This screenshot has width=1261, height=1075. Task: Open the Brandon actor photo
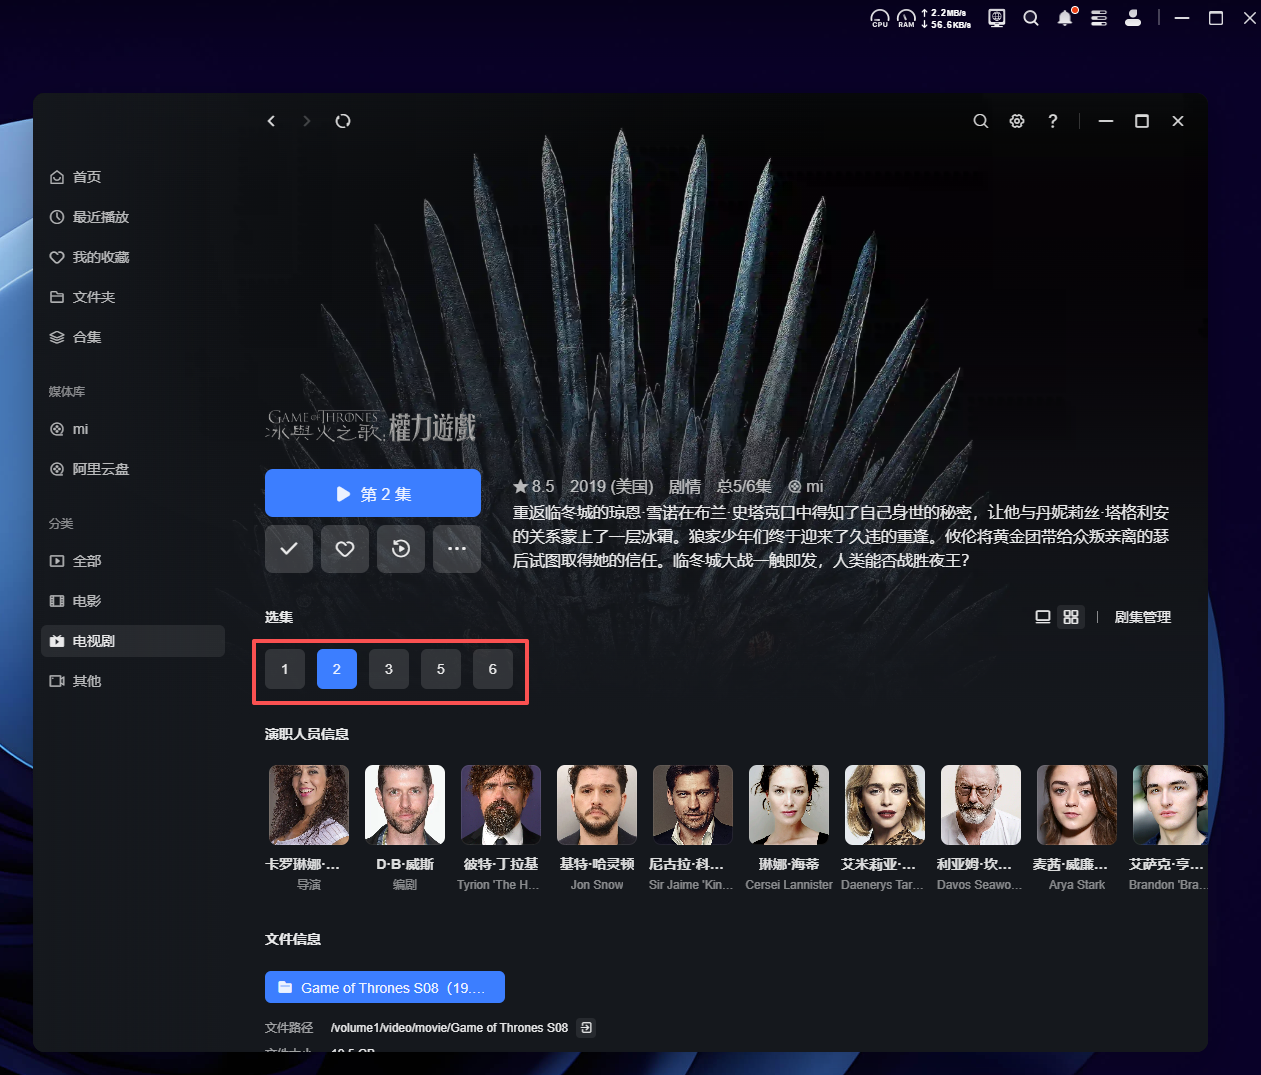tap(1170, 805)
